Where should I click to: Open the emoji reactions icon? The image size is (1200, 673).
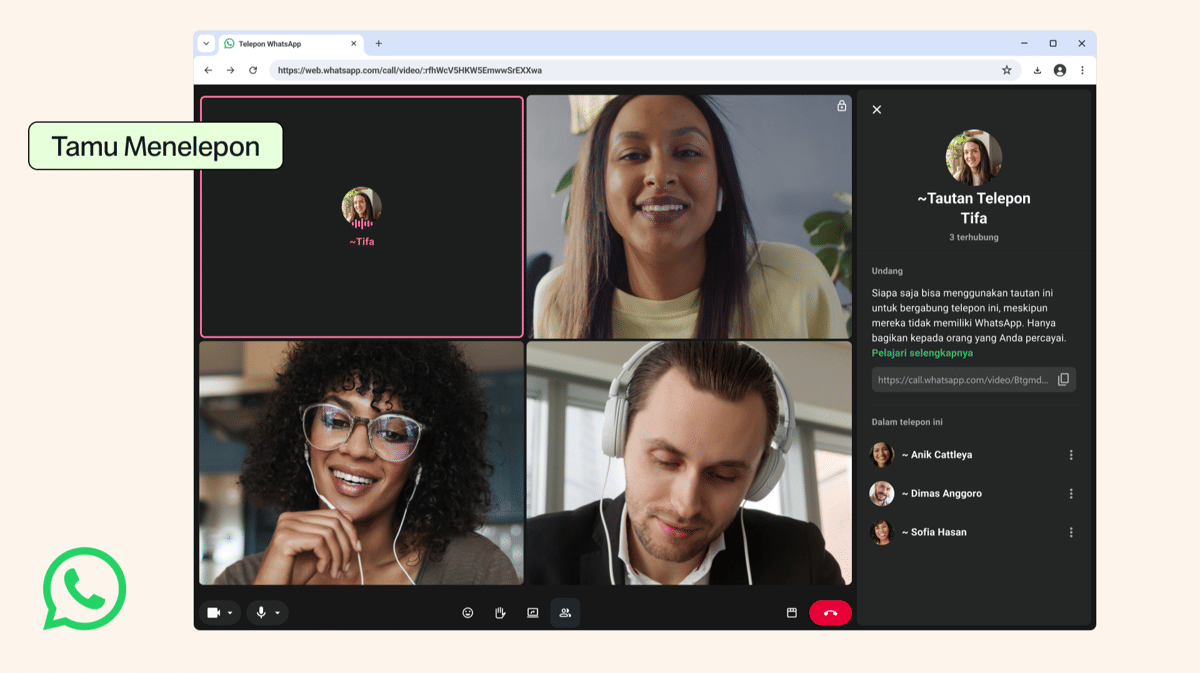point(467,613)
